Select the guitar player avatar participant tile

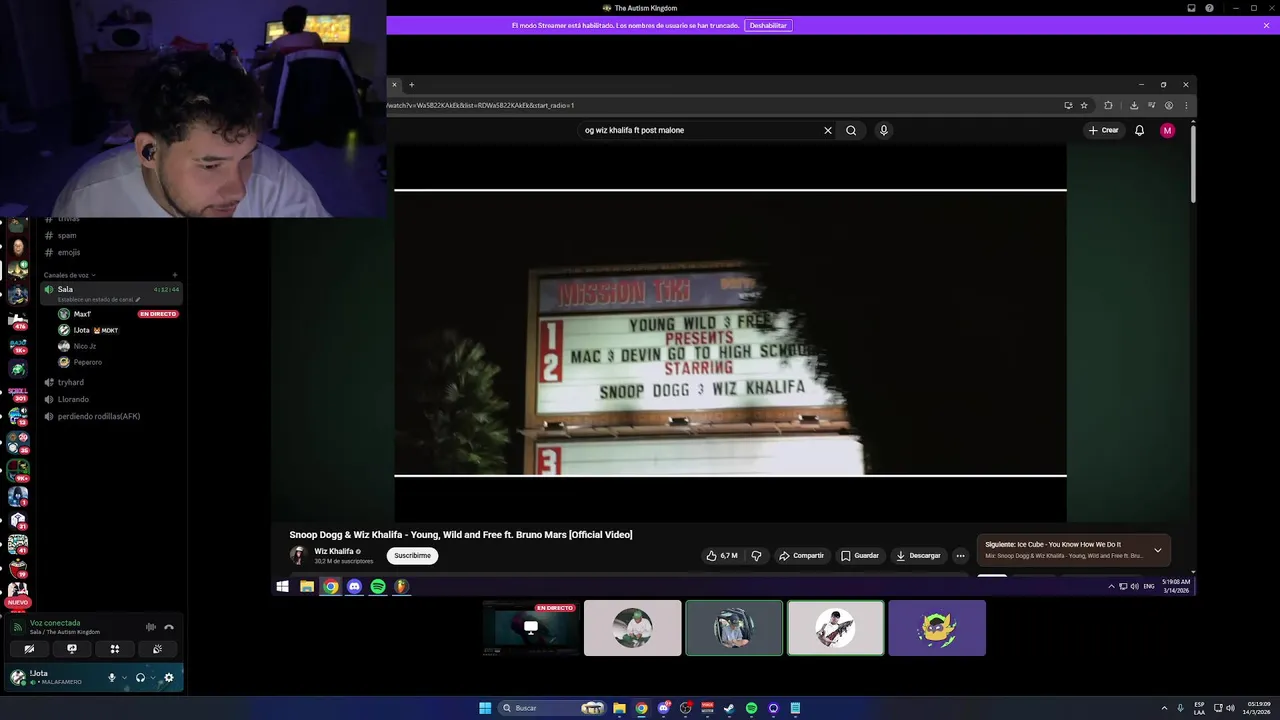point(835,628)
